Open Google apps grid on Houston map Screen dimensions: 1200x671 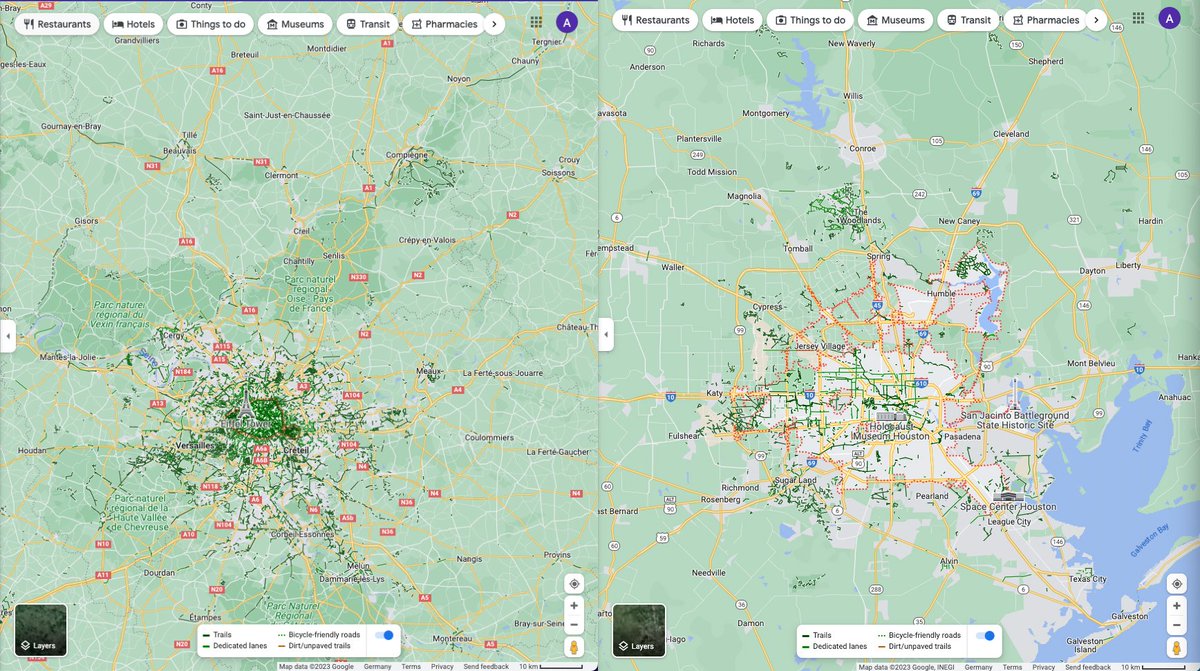point(1139,18)
